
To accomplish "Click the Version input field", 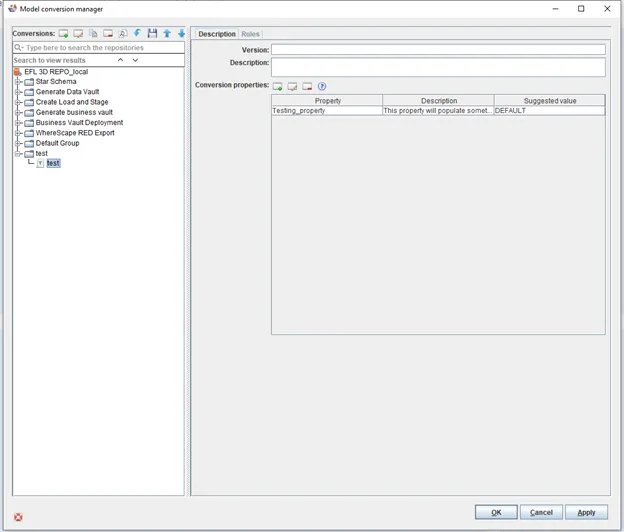I will point(438,50).
